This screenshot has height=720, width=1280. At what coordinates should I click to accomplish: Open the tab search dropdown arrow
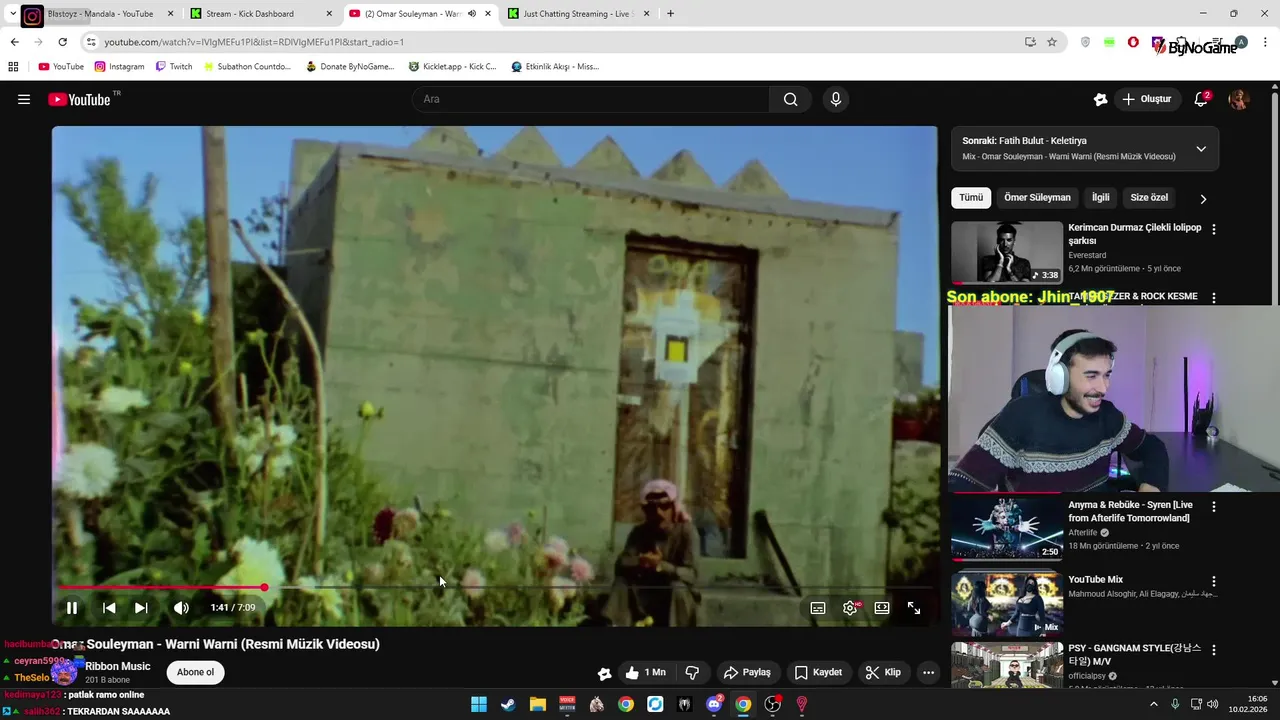click(x=12, y=14)
